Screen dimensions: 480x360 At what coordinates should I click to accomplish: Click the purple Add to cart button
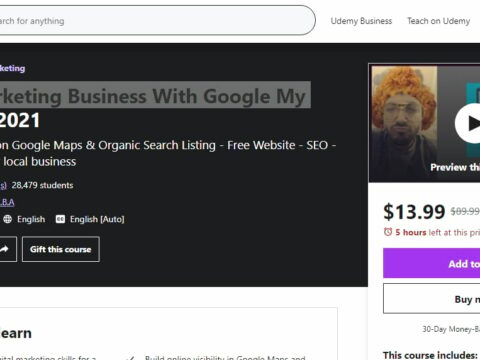tap(432, 263)
